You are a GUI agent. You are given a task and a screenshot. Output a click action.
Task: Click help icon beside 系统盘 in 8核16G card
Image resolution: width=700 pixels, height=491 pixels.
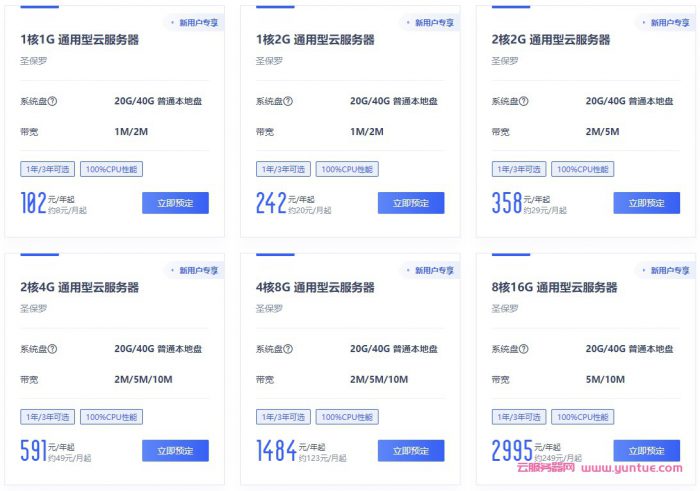pos(524,349)
